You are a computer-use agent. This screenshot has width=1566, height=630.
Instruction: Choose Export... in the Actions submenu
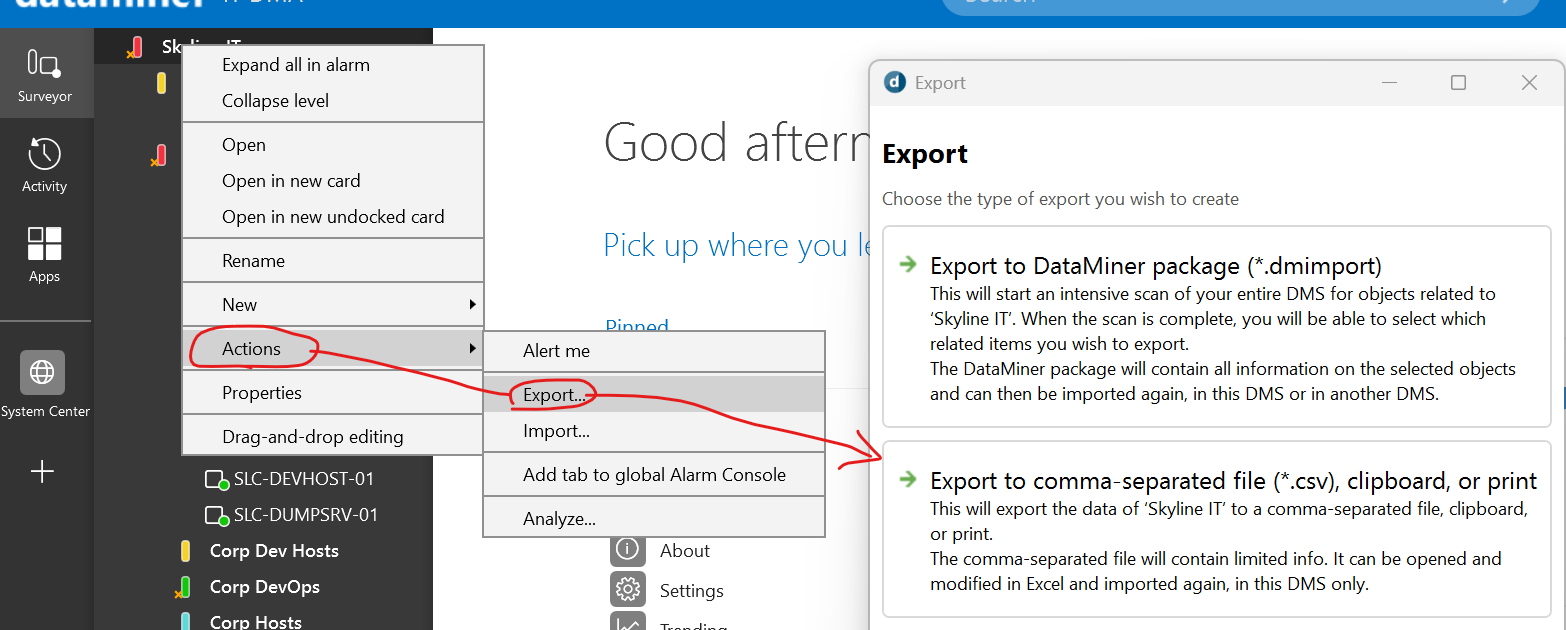tap(554, 395)
